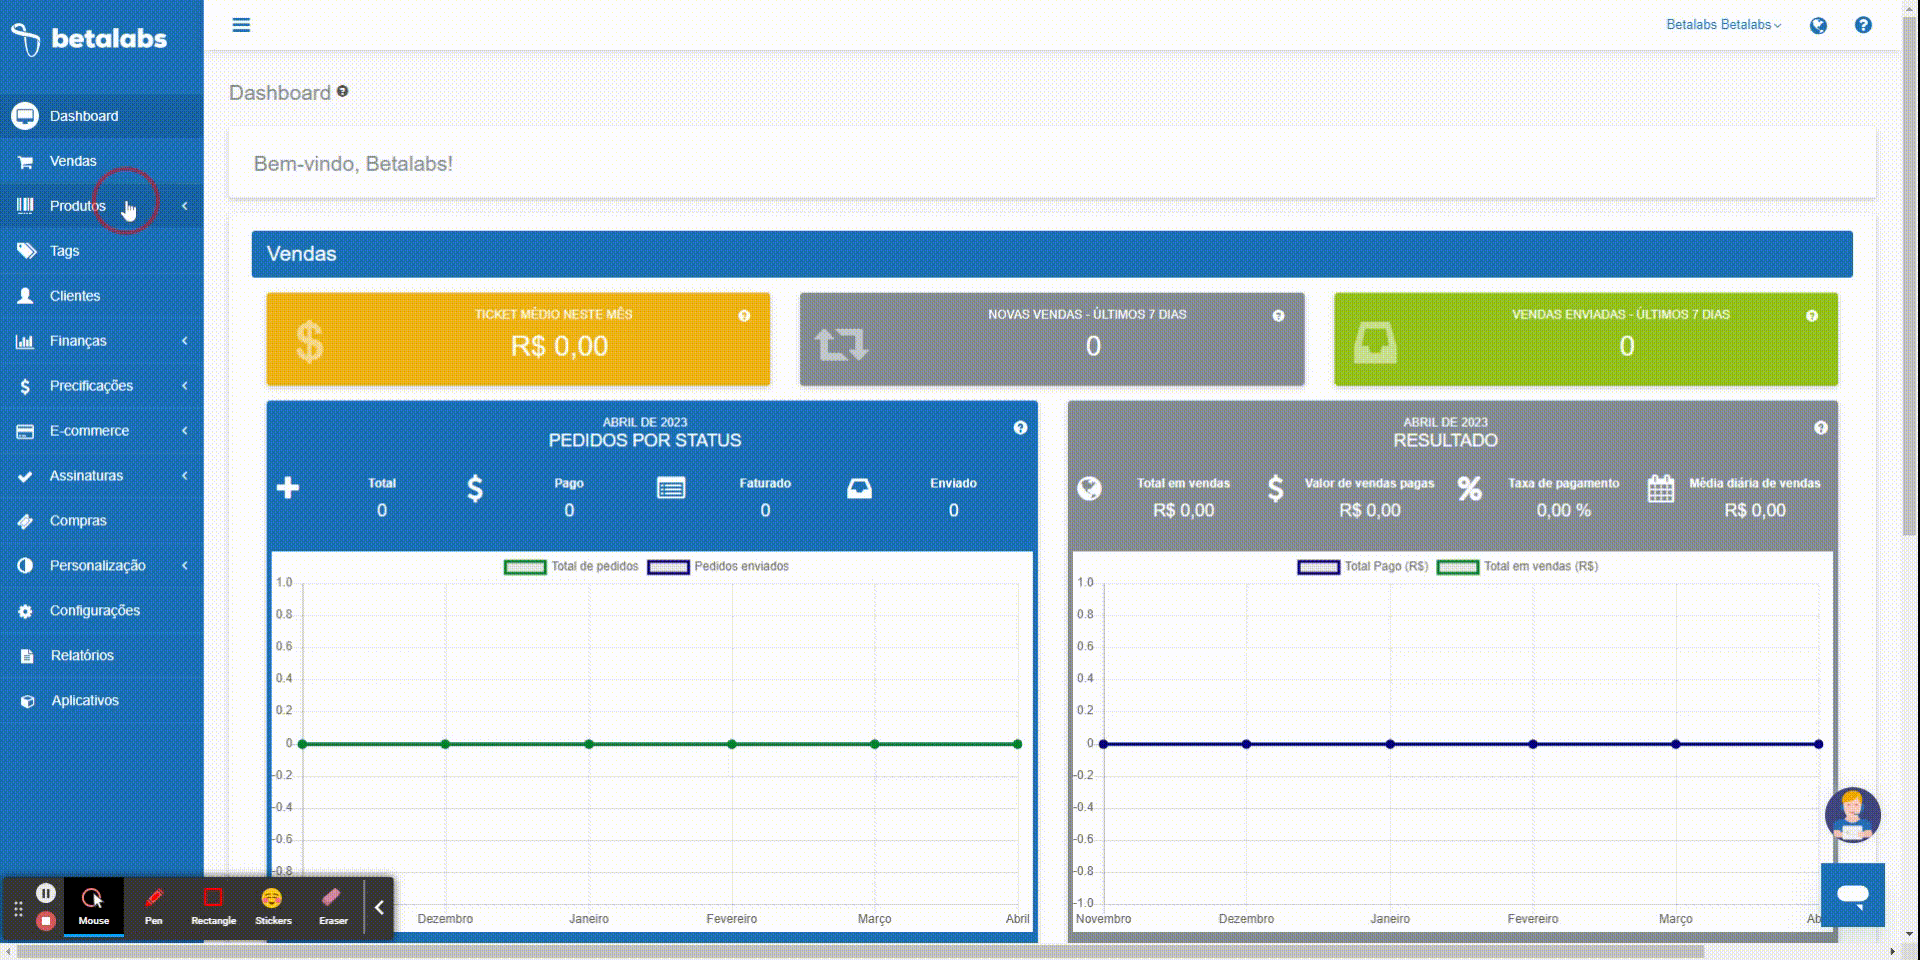Collapse the recording toolbar arrow

pos(379,908)
